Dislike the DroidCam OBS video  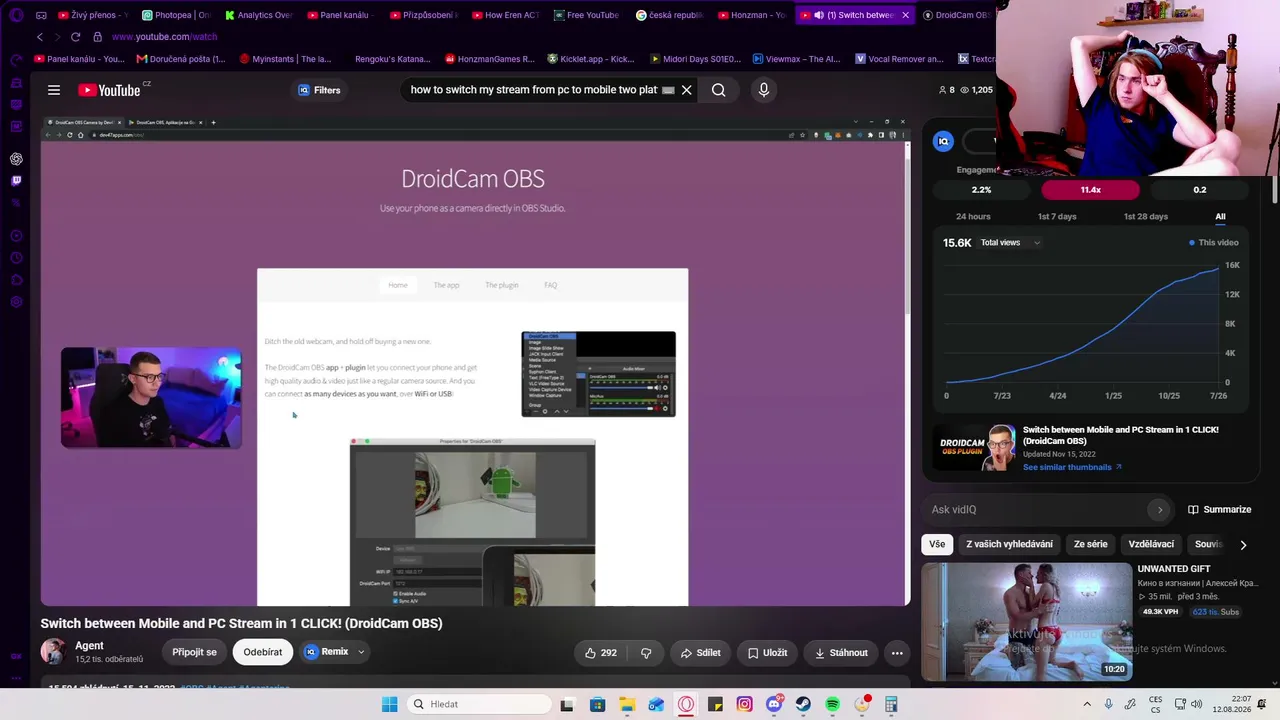pos(646,653)
